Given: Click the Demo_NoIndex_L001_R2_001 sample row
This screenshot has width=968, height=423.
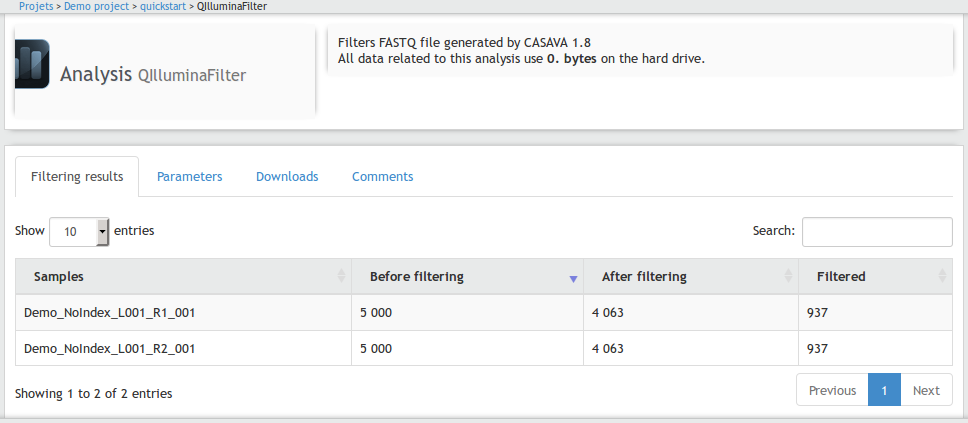Looking at the screenshot, I should pyautogui.click(x=109, y=349).
